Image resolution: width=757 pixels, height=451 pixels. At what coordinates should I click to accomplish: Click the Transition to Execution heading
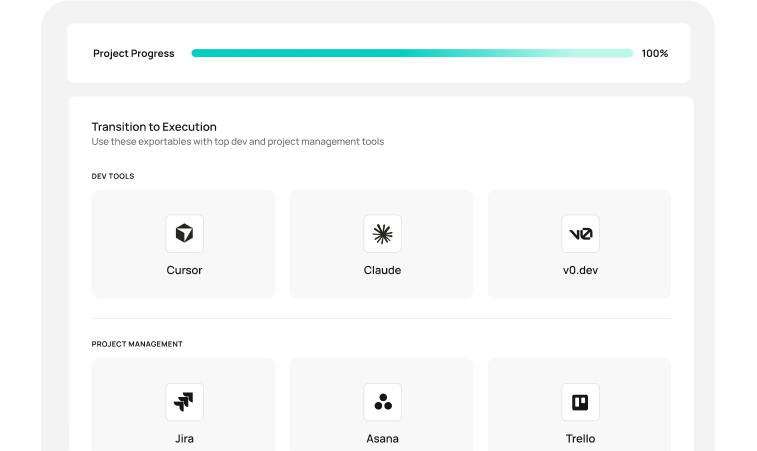tap(154, 127)
